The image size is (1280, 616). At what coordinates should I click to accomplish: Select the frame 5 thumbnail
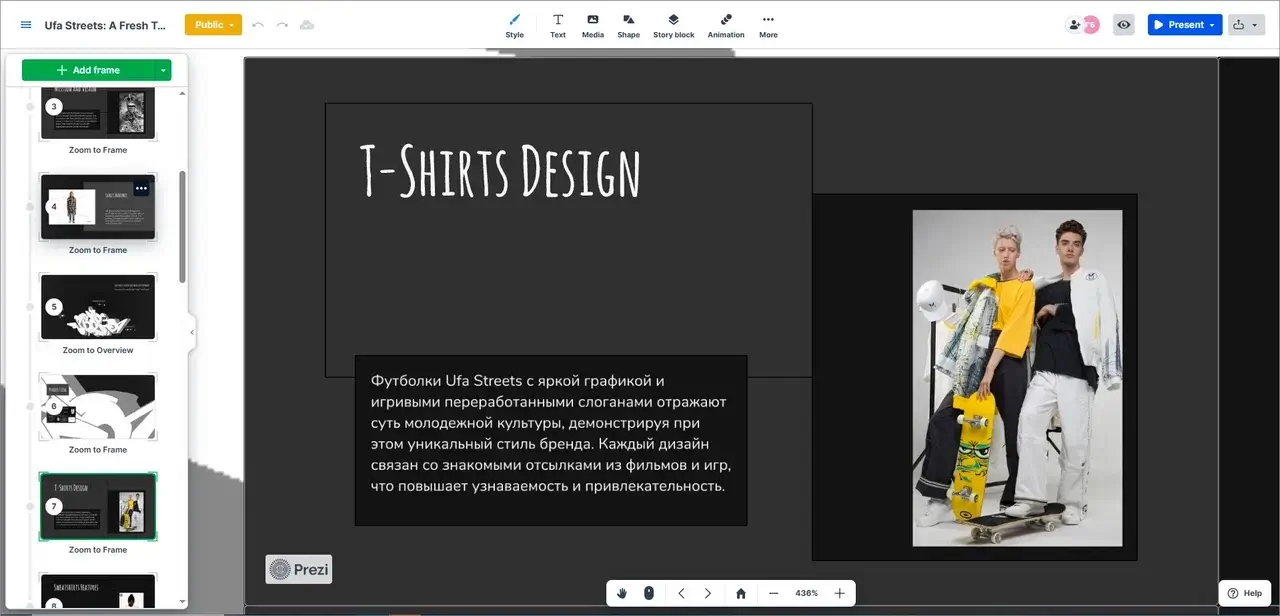click(98, 307)
